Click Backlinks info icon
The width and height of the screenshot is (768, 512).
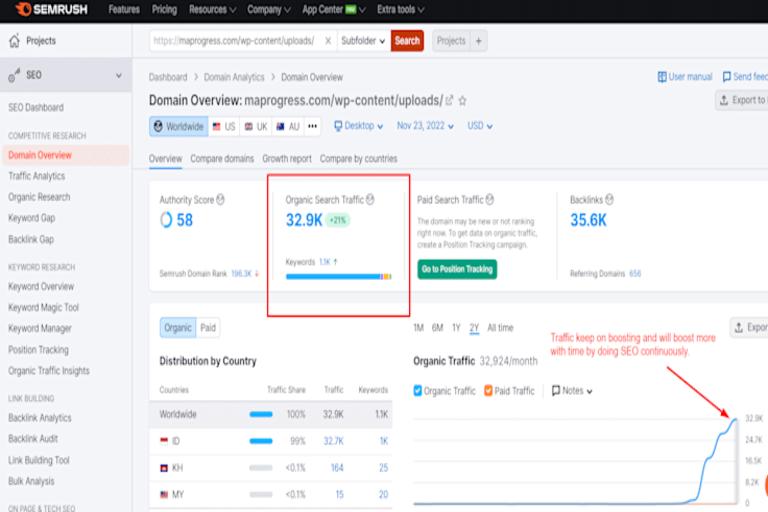tap(609, 199)
